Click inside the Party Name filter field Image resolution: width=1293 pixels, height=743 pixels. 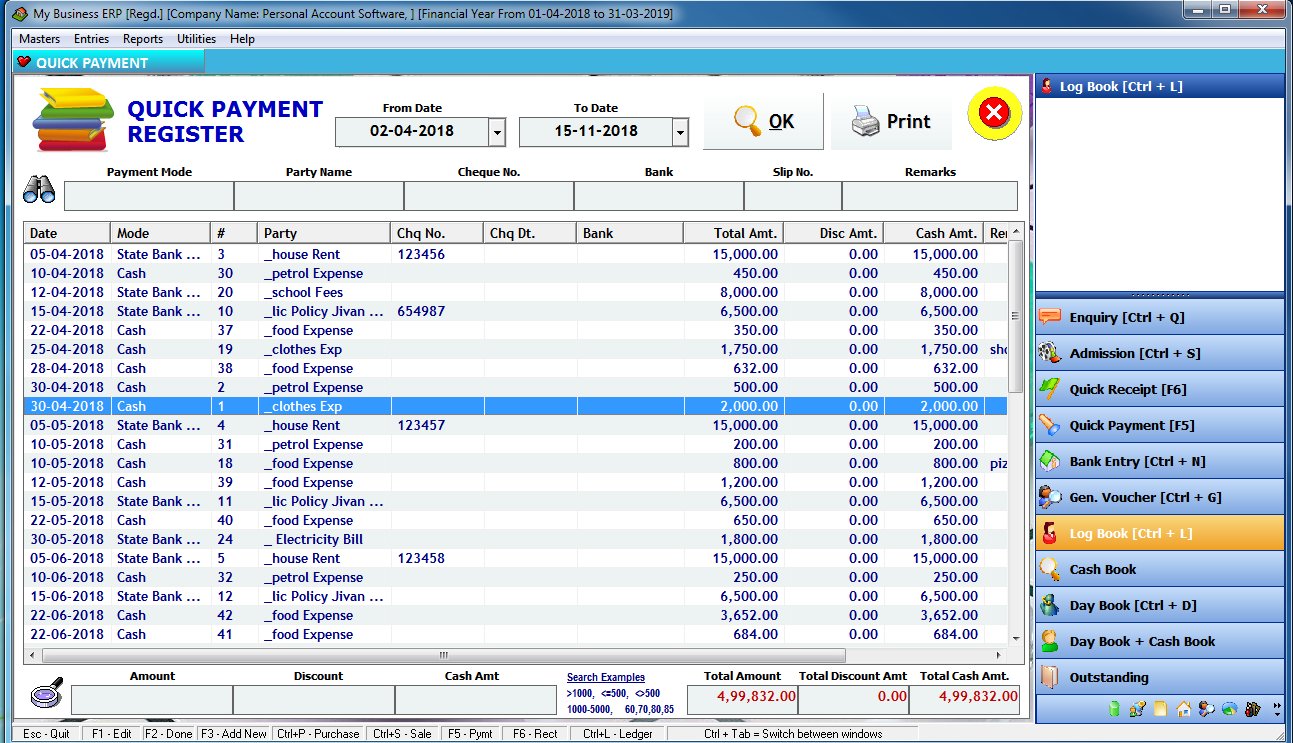[x=318, y=196]
